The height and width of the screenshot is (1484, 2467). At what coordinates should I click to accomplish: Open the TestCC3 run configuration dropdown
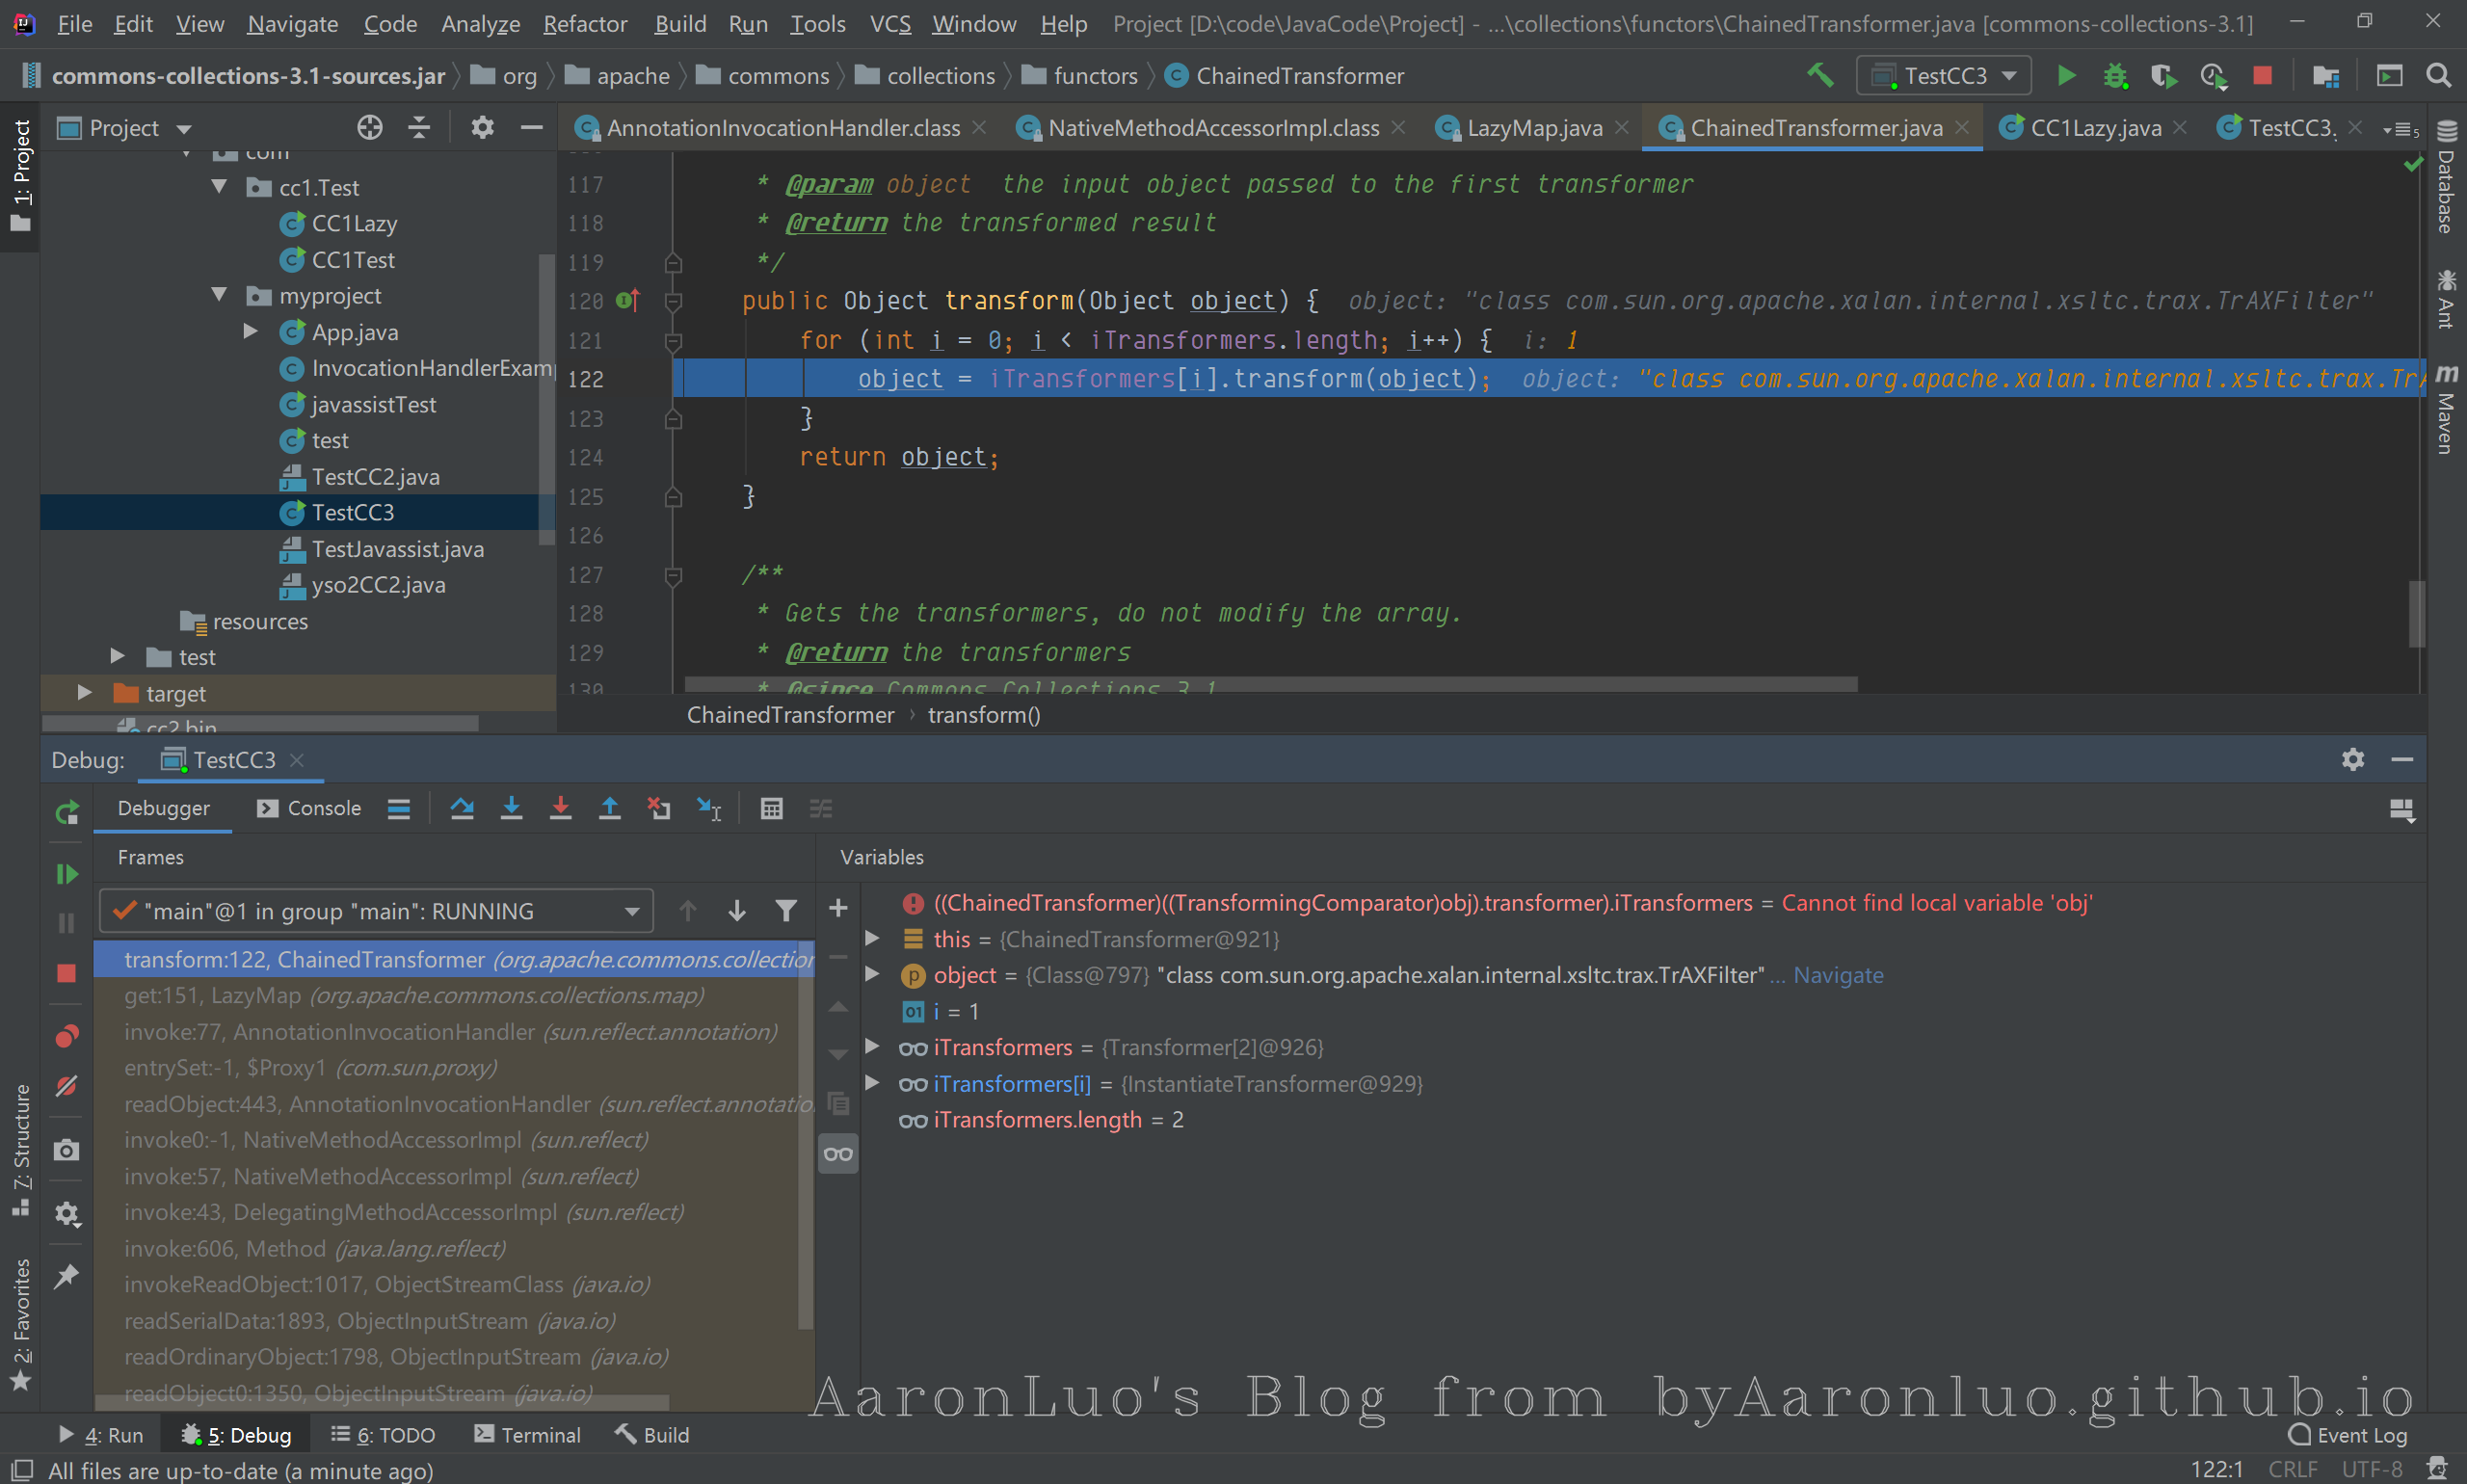(x=1944, y=76)
